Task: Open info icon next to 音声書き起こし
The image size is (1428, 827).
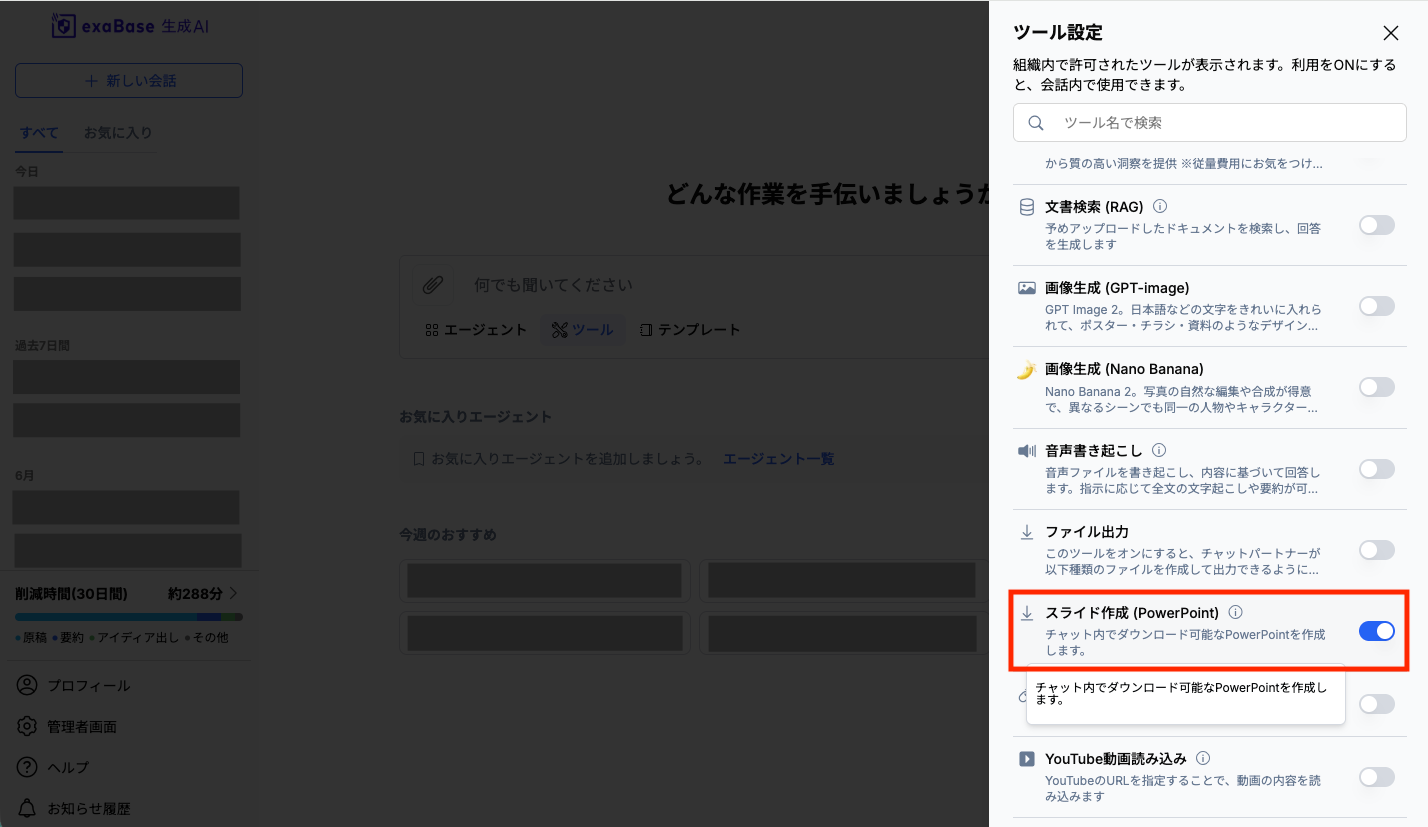Action: [1158, 450]
